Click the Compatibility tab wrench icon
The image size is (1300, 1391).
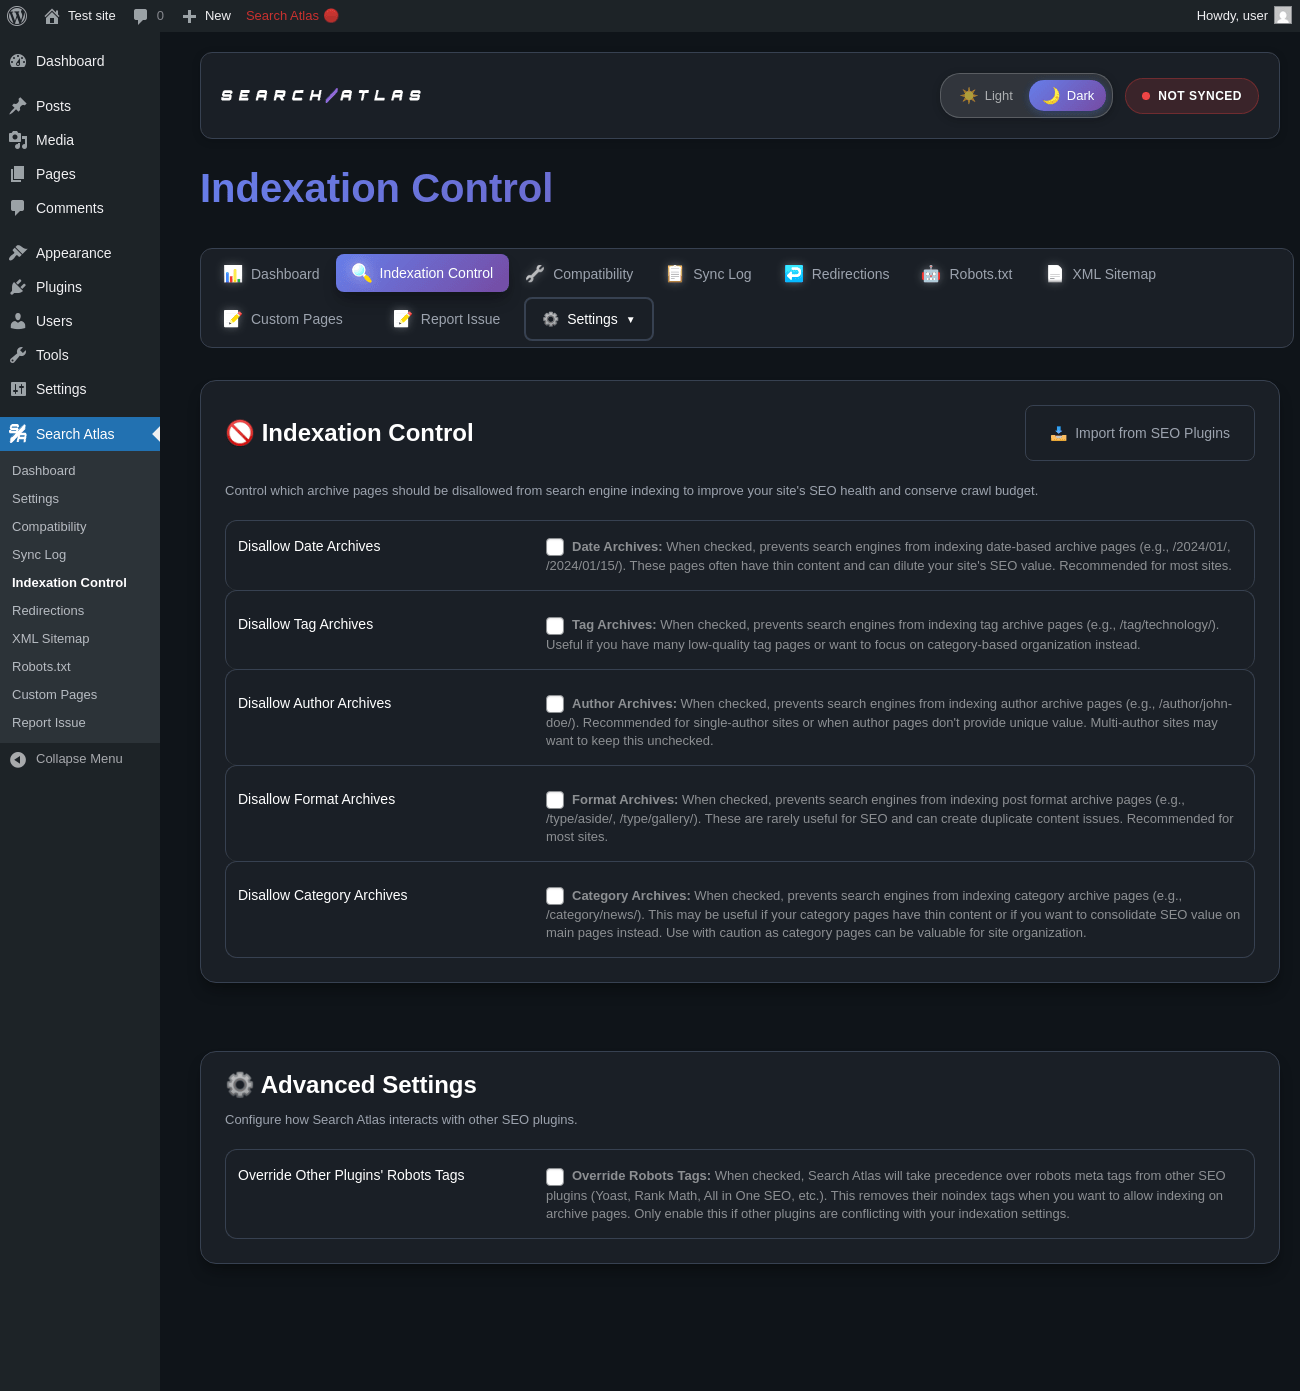pyautogui.click(x=535, y=274)
